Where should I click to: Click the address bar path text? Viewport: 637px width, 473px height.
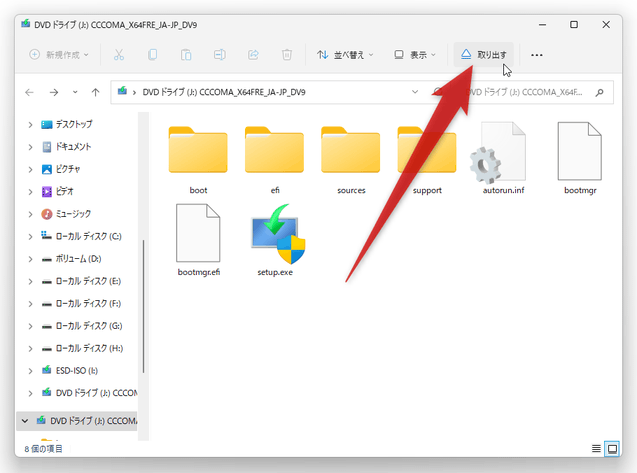click(x=224, y=92)
